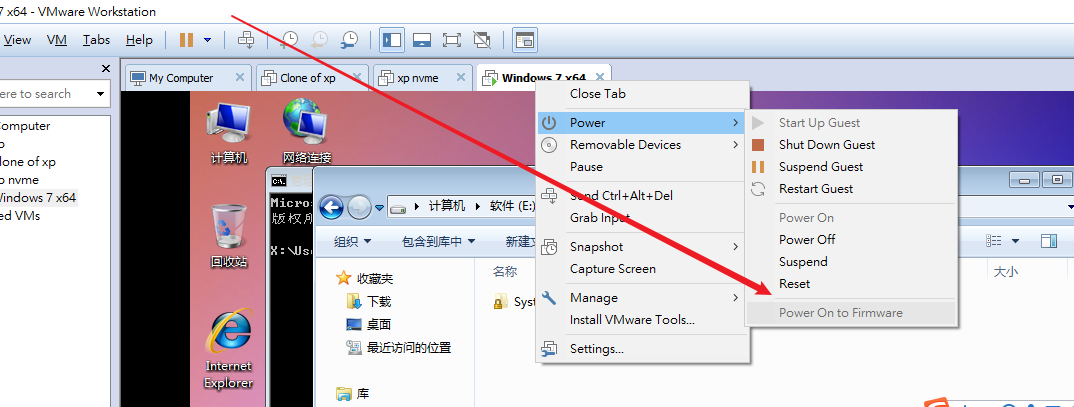Take a snapshot using the toolbar clock icon
This screenshot has height=407, width=1074.
click(x=289, y=40)
